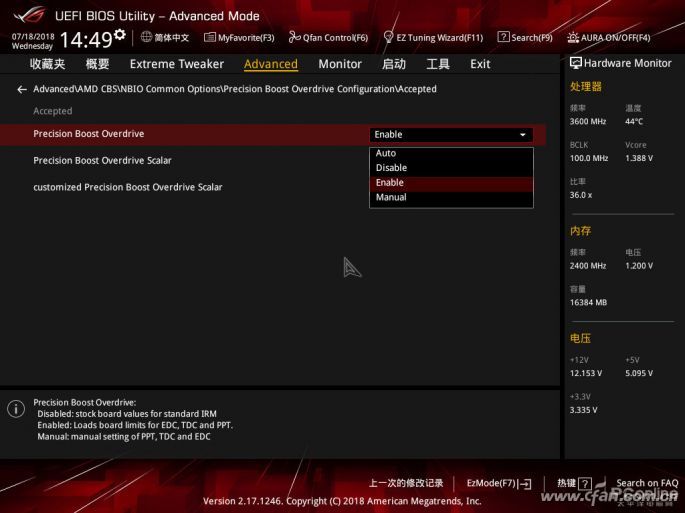Choose Auto in dropdown list

[x=451, y=153]
